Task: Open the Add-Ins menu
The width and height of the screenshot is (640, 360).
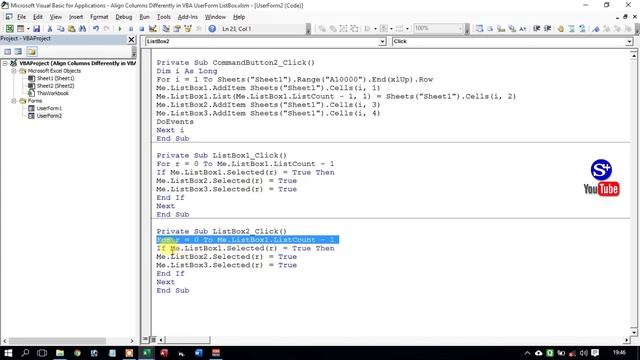Action: [188, 17]
